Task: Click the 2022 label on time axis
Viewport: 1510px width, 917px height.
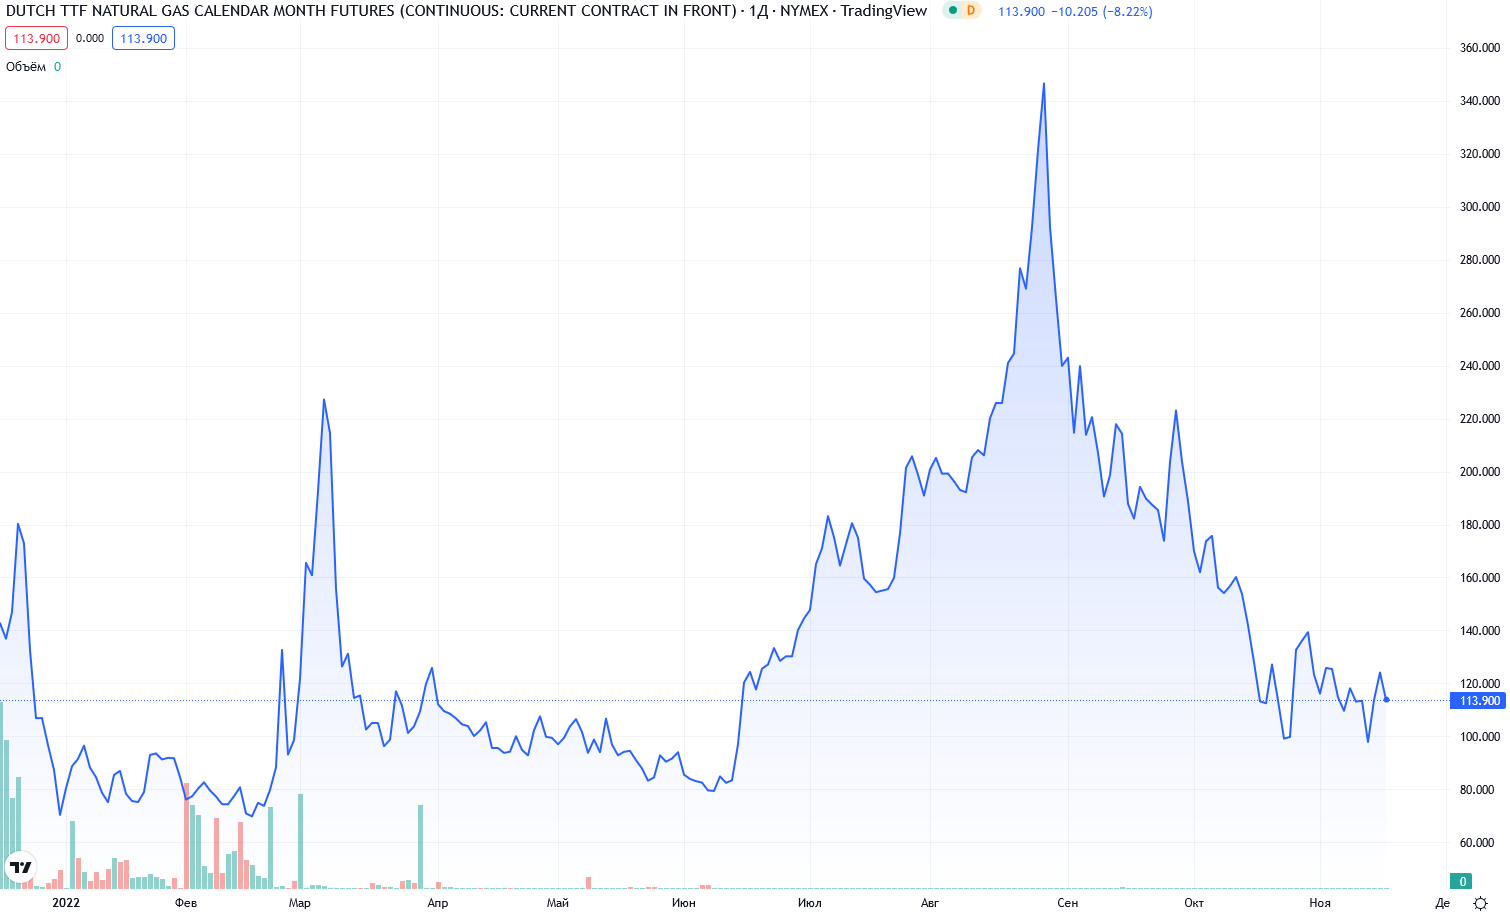Action: [x=66, y=903]
